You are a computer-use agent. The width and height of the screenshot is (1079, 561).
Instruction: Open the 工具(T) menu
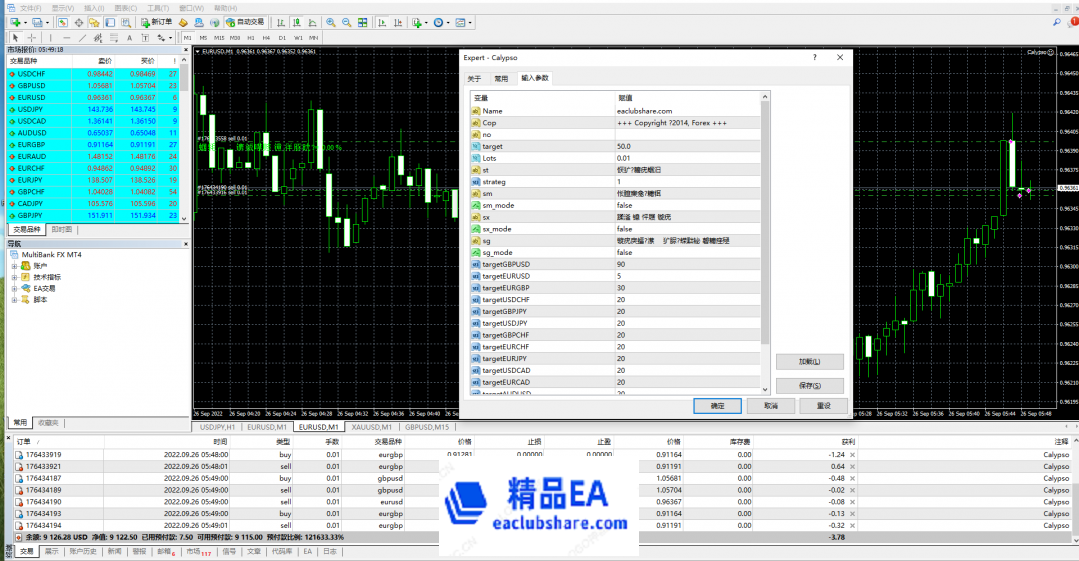click(158, 8)
